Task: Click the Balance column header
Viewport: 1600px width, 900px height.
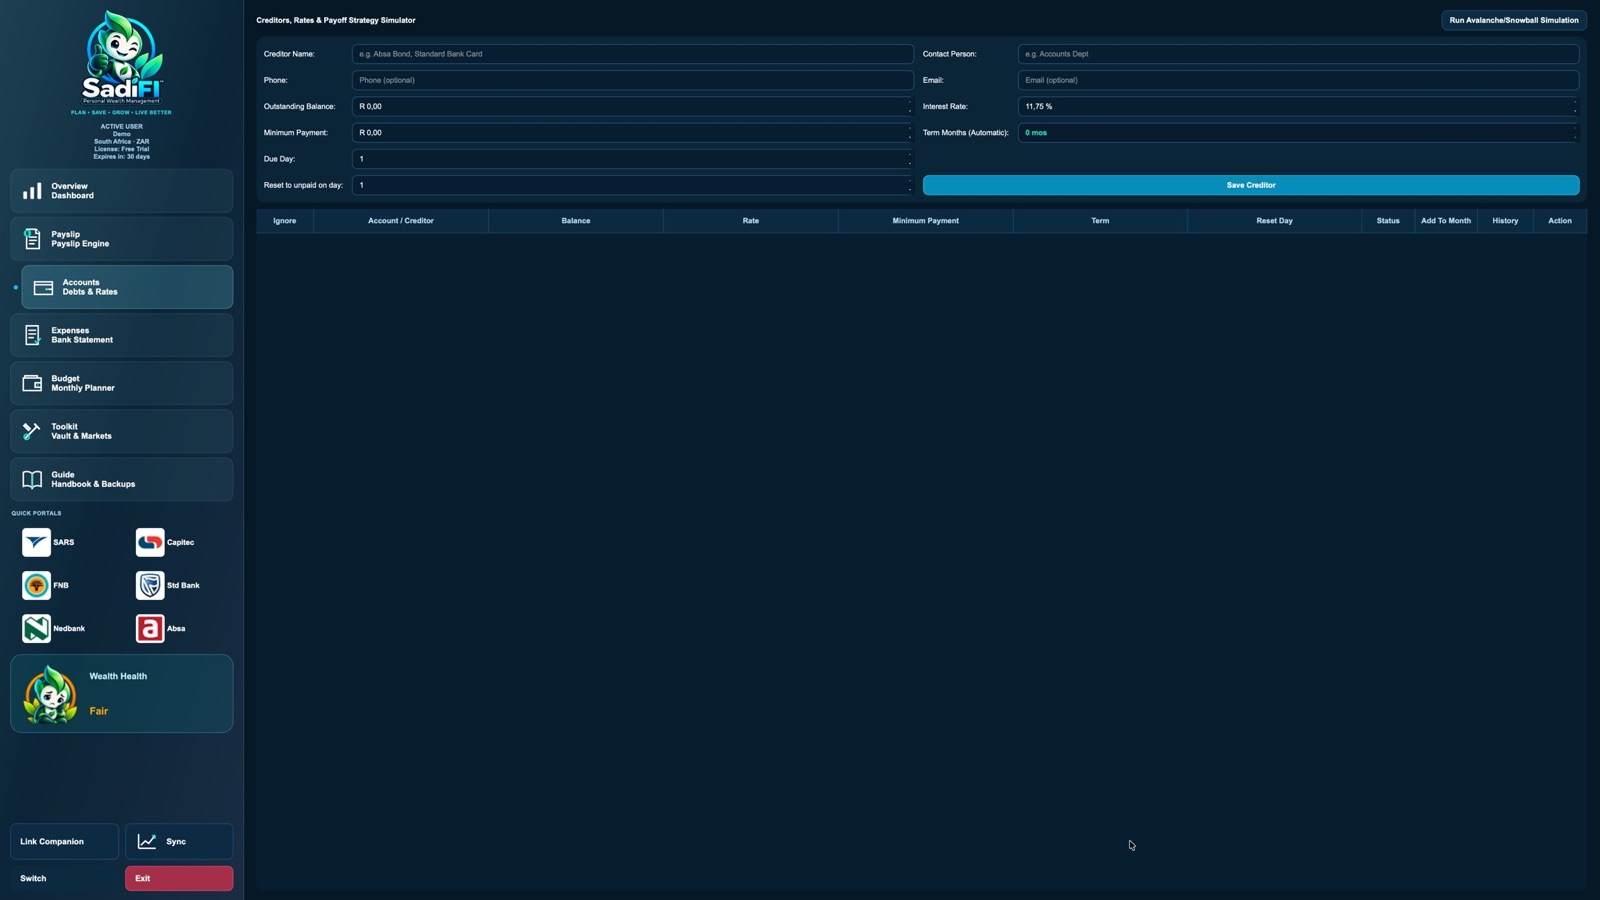Action: pos(576,221)
